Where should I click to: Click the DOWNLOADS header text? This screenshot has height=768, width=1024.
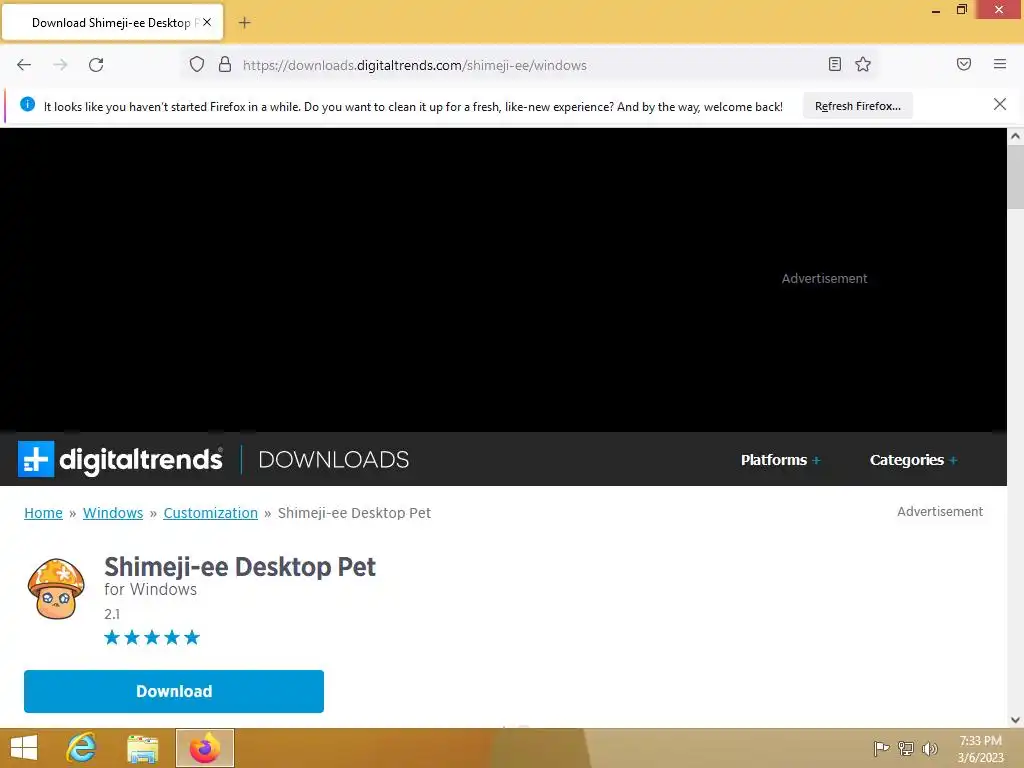coord(334,460)
